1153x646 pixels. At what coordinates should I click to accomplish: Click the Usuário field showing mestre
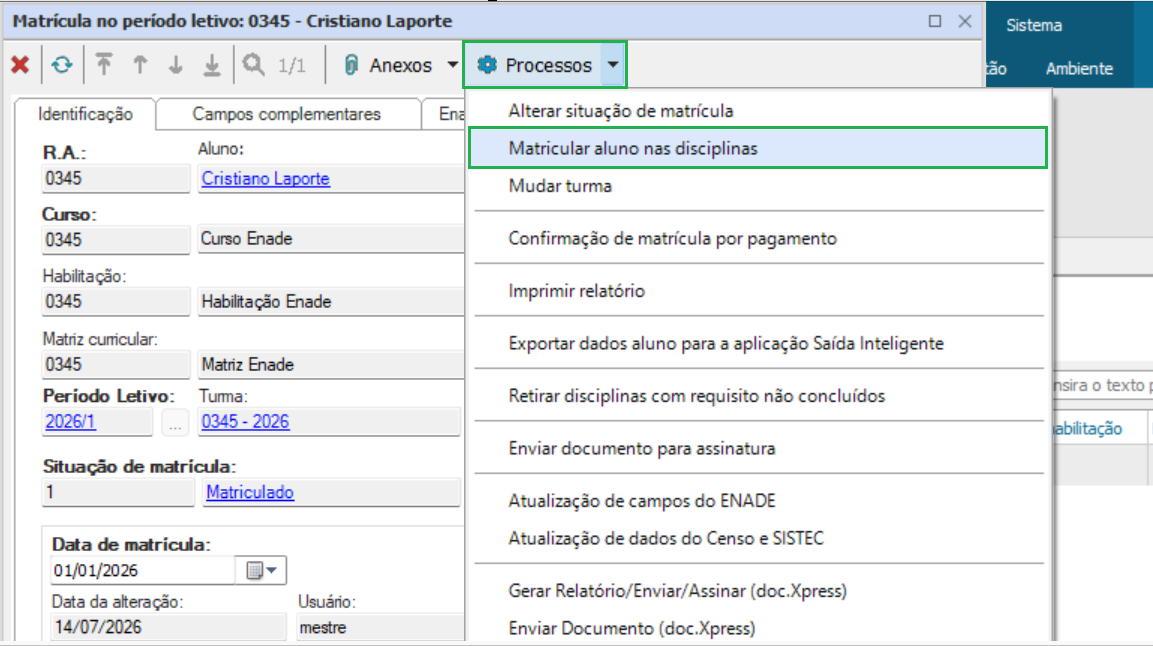[x=380, y=627]
